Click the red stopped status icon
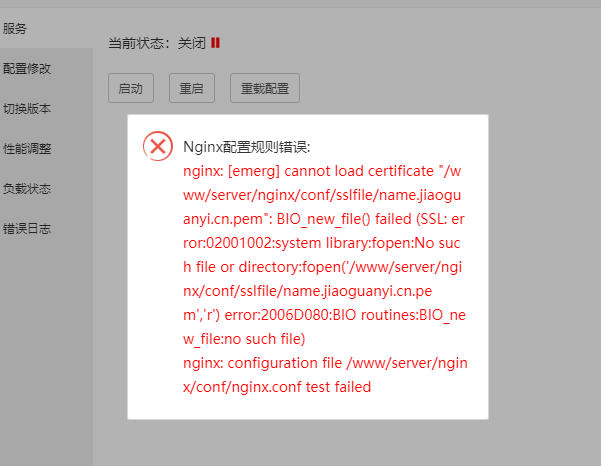Viewport: 601px width, 466px height. [x=215, y=43]
